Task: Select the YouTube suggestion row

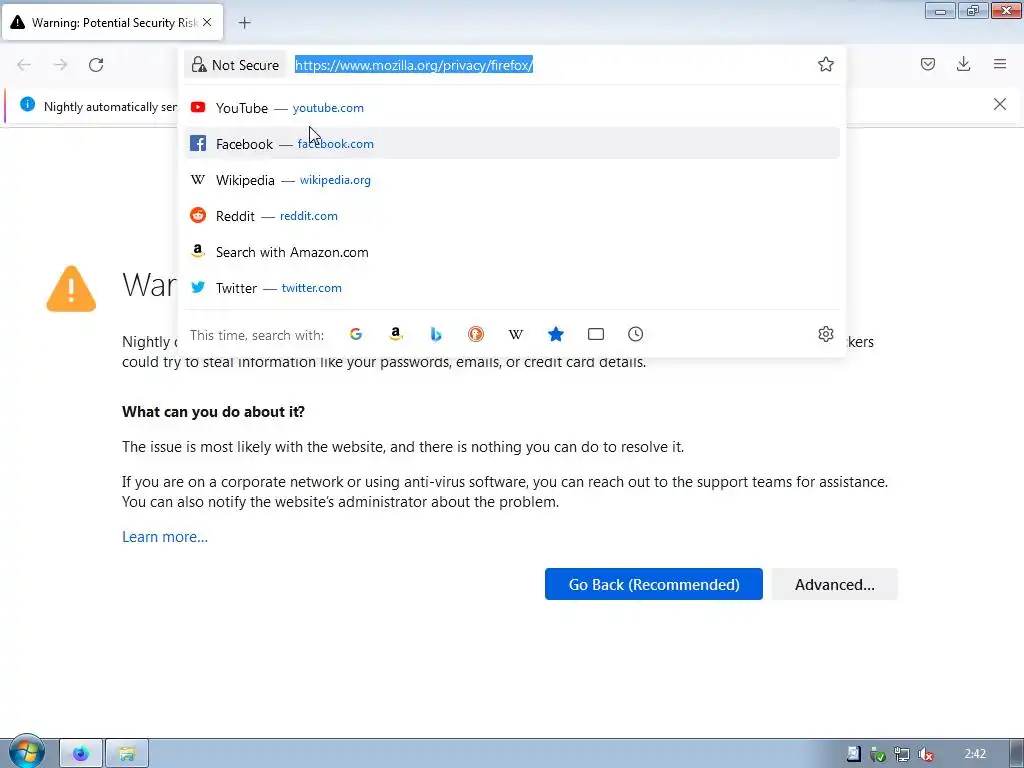Action: click(x=512, y=108)
